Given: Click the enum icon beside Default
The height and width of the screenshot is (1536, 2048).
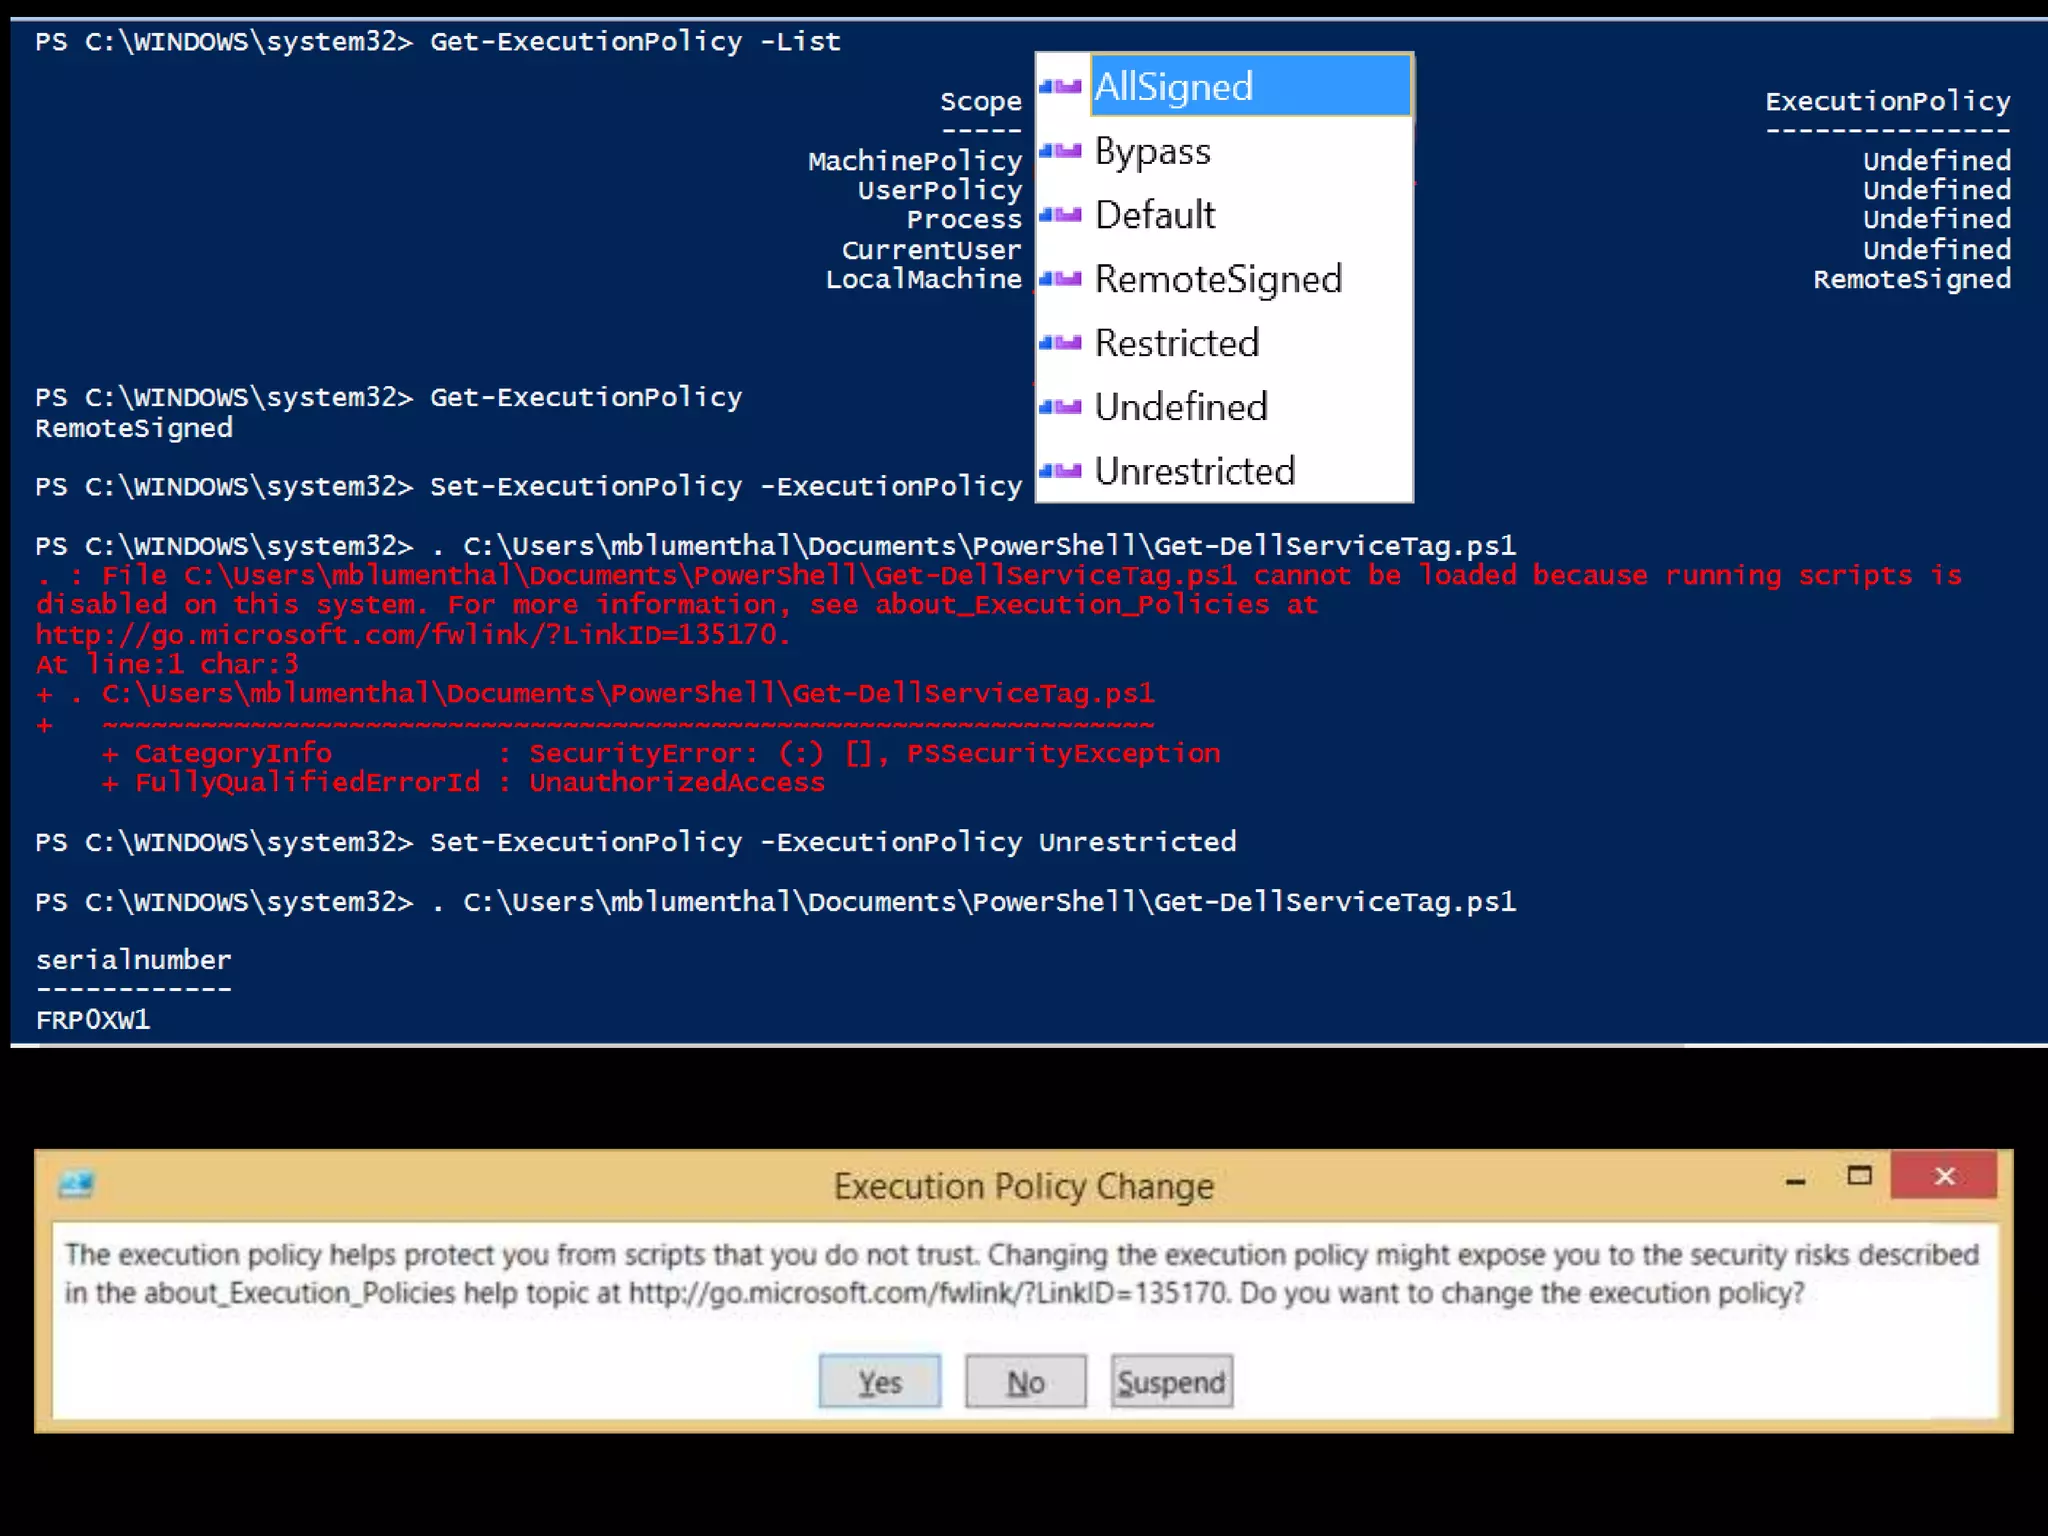Looking at the screenshot, I should click(x=1061, y=215).
